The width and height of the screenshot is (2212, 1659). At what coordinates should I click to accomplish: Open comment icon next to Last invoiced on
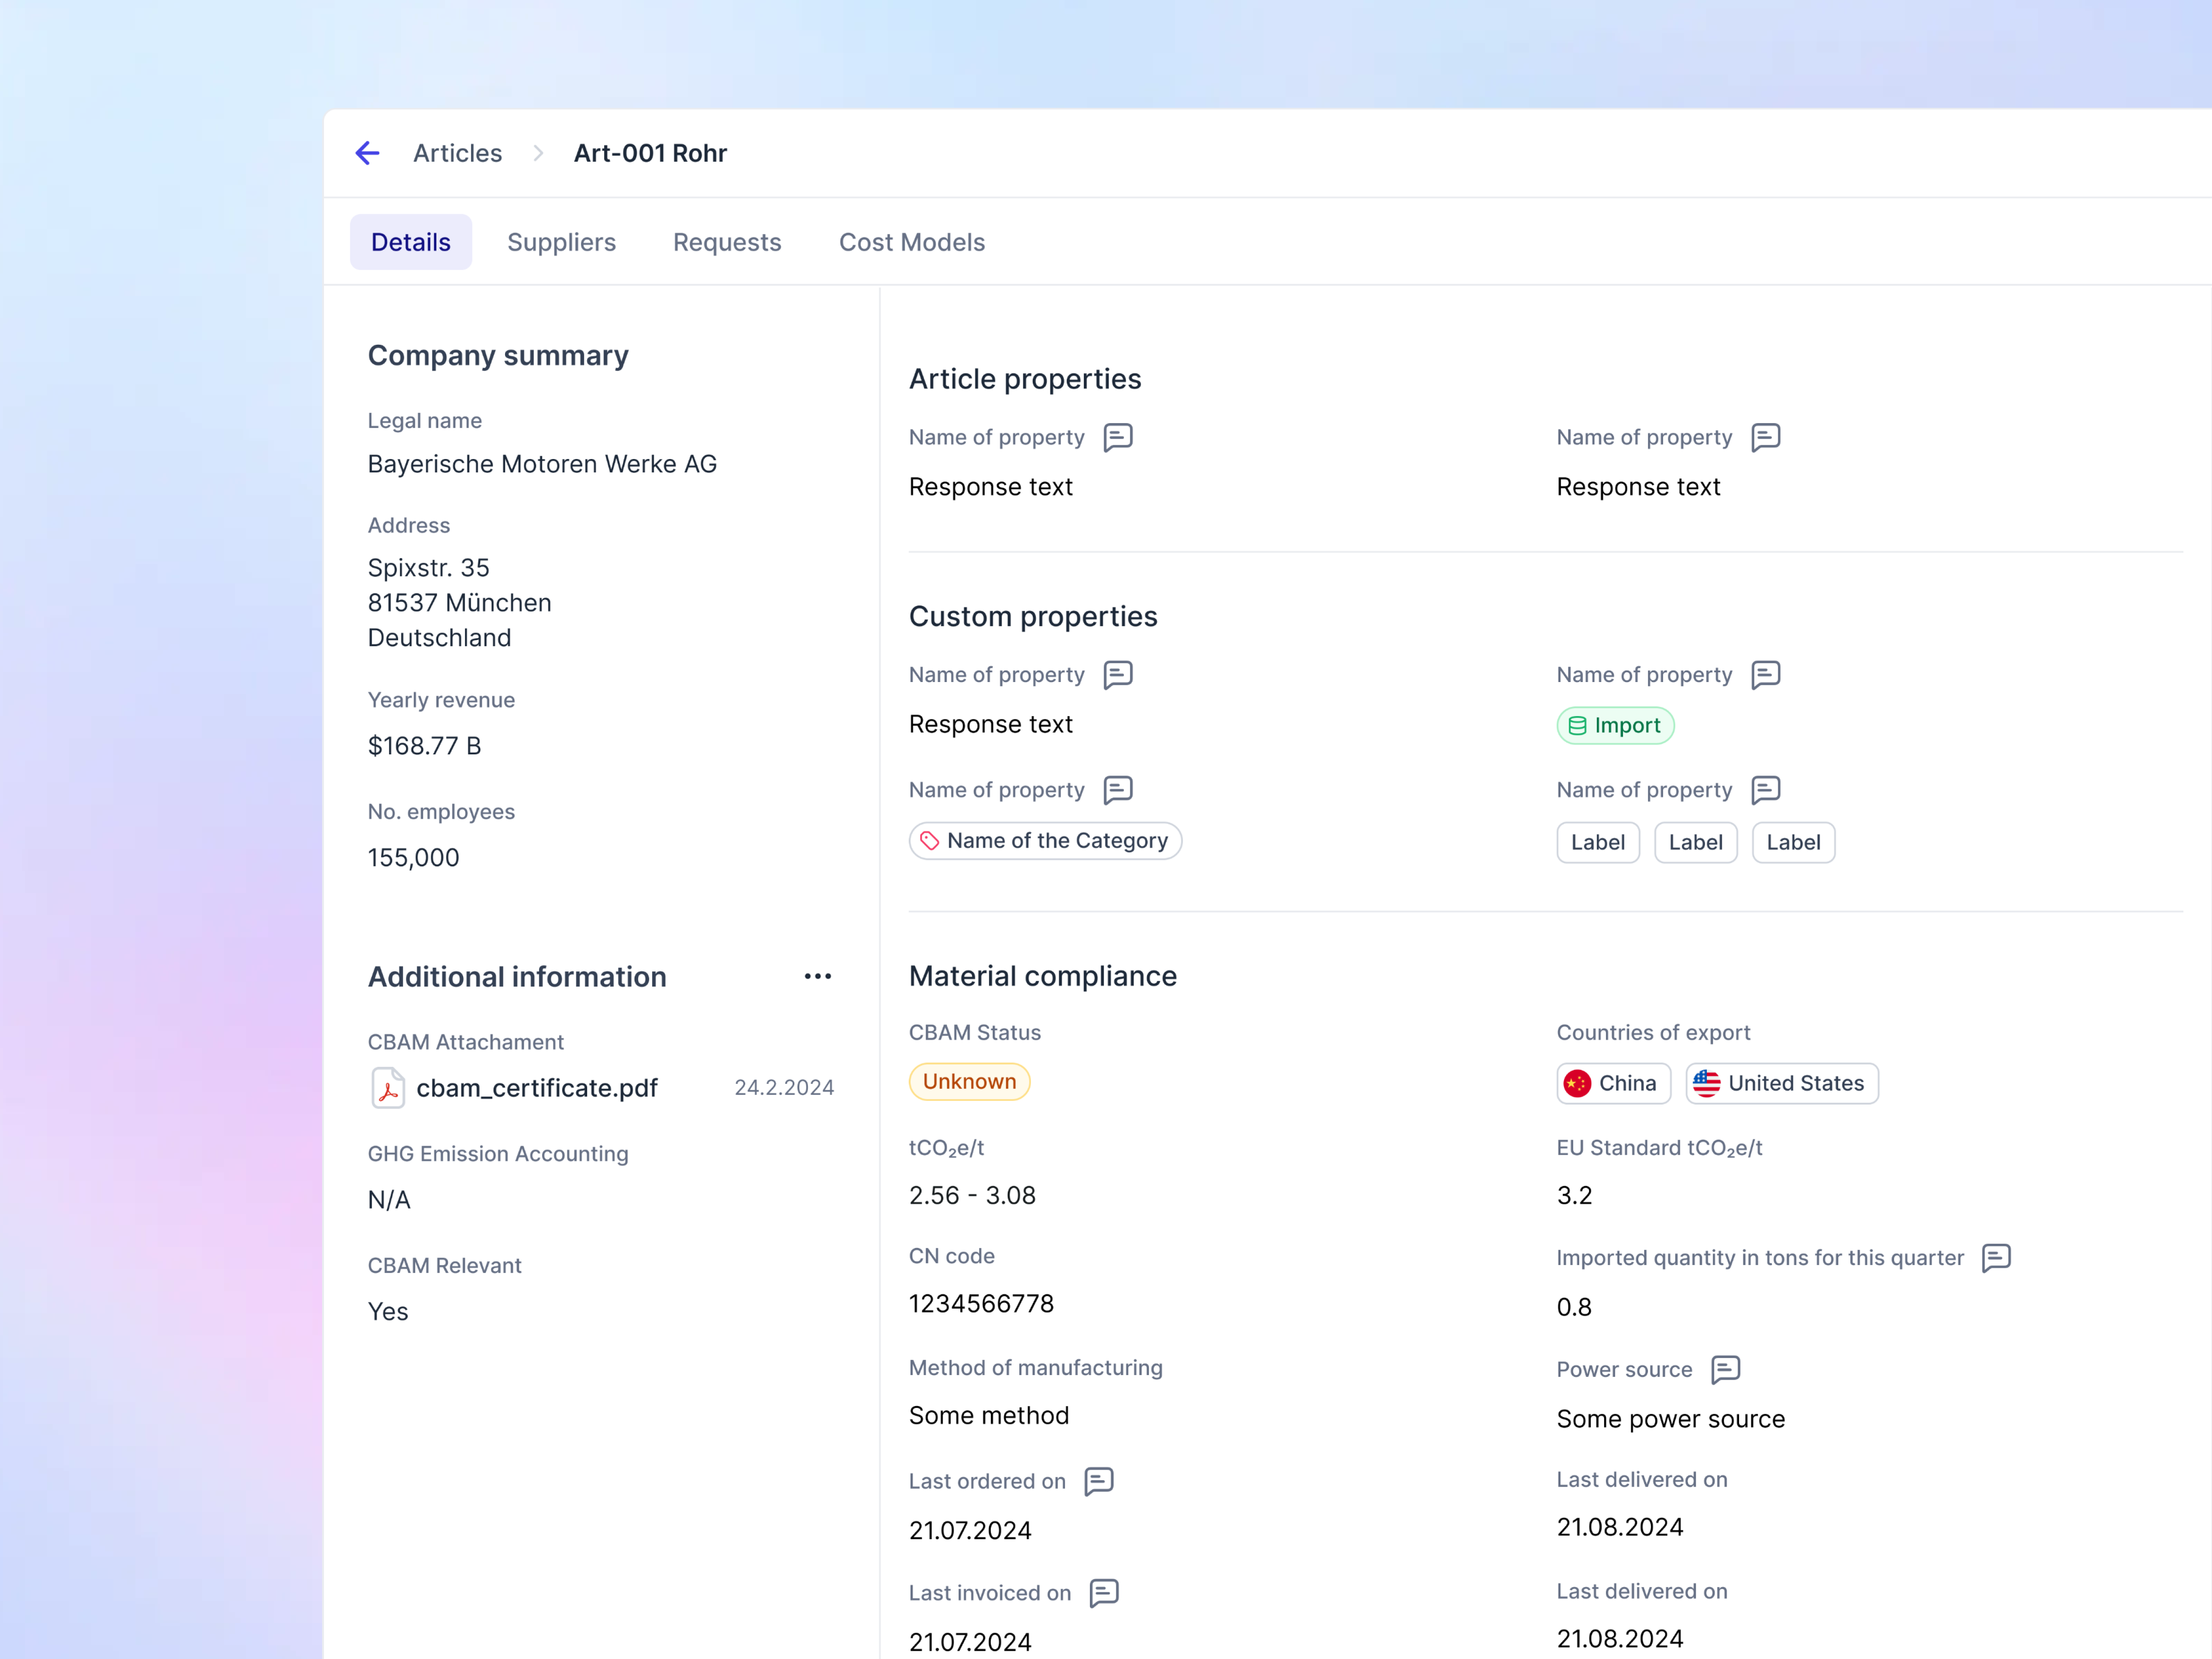pyautogui.click(x=1104, y=1592)
